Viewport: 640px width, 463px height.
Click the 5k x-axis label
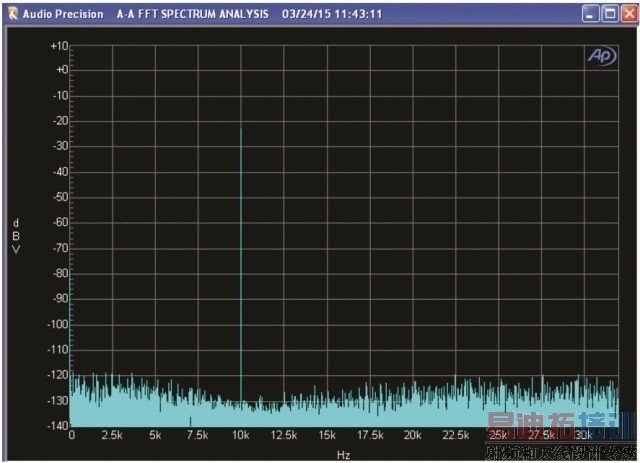155,435
